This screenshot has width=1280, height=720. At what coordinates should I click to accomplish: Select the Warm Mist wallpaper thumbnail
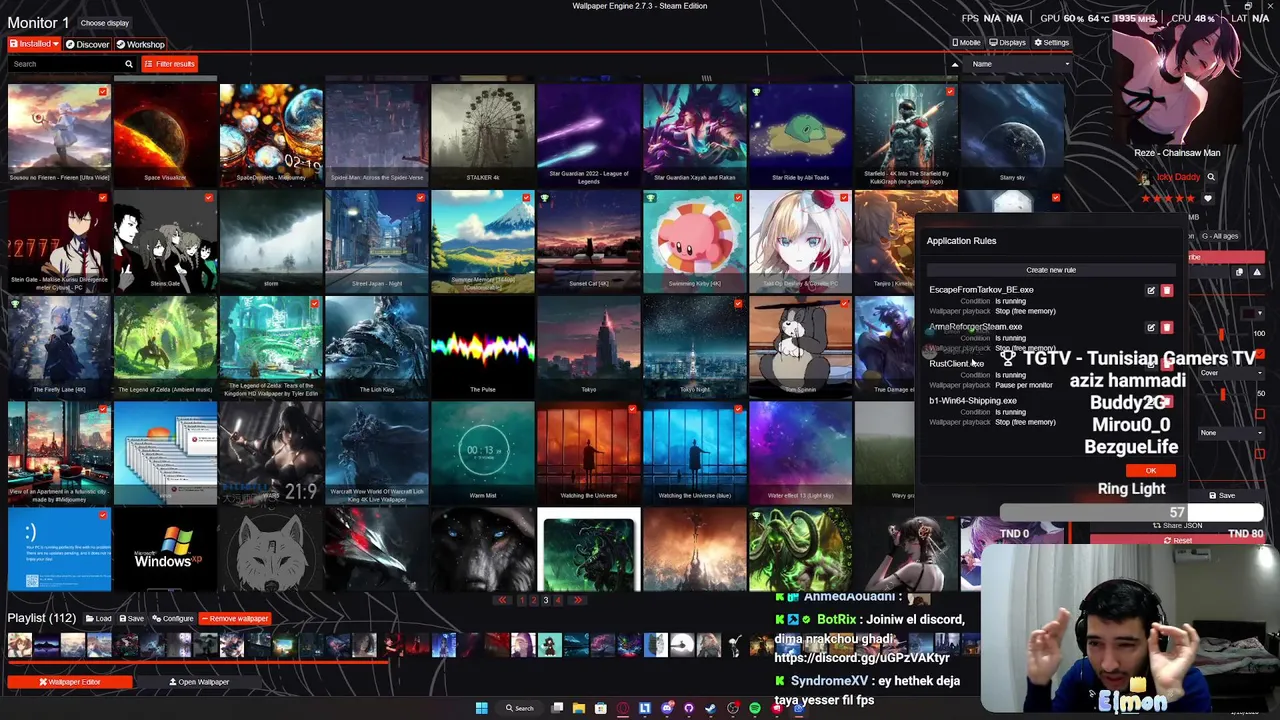(483, 453)
